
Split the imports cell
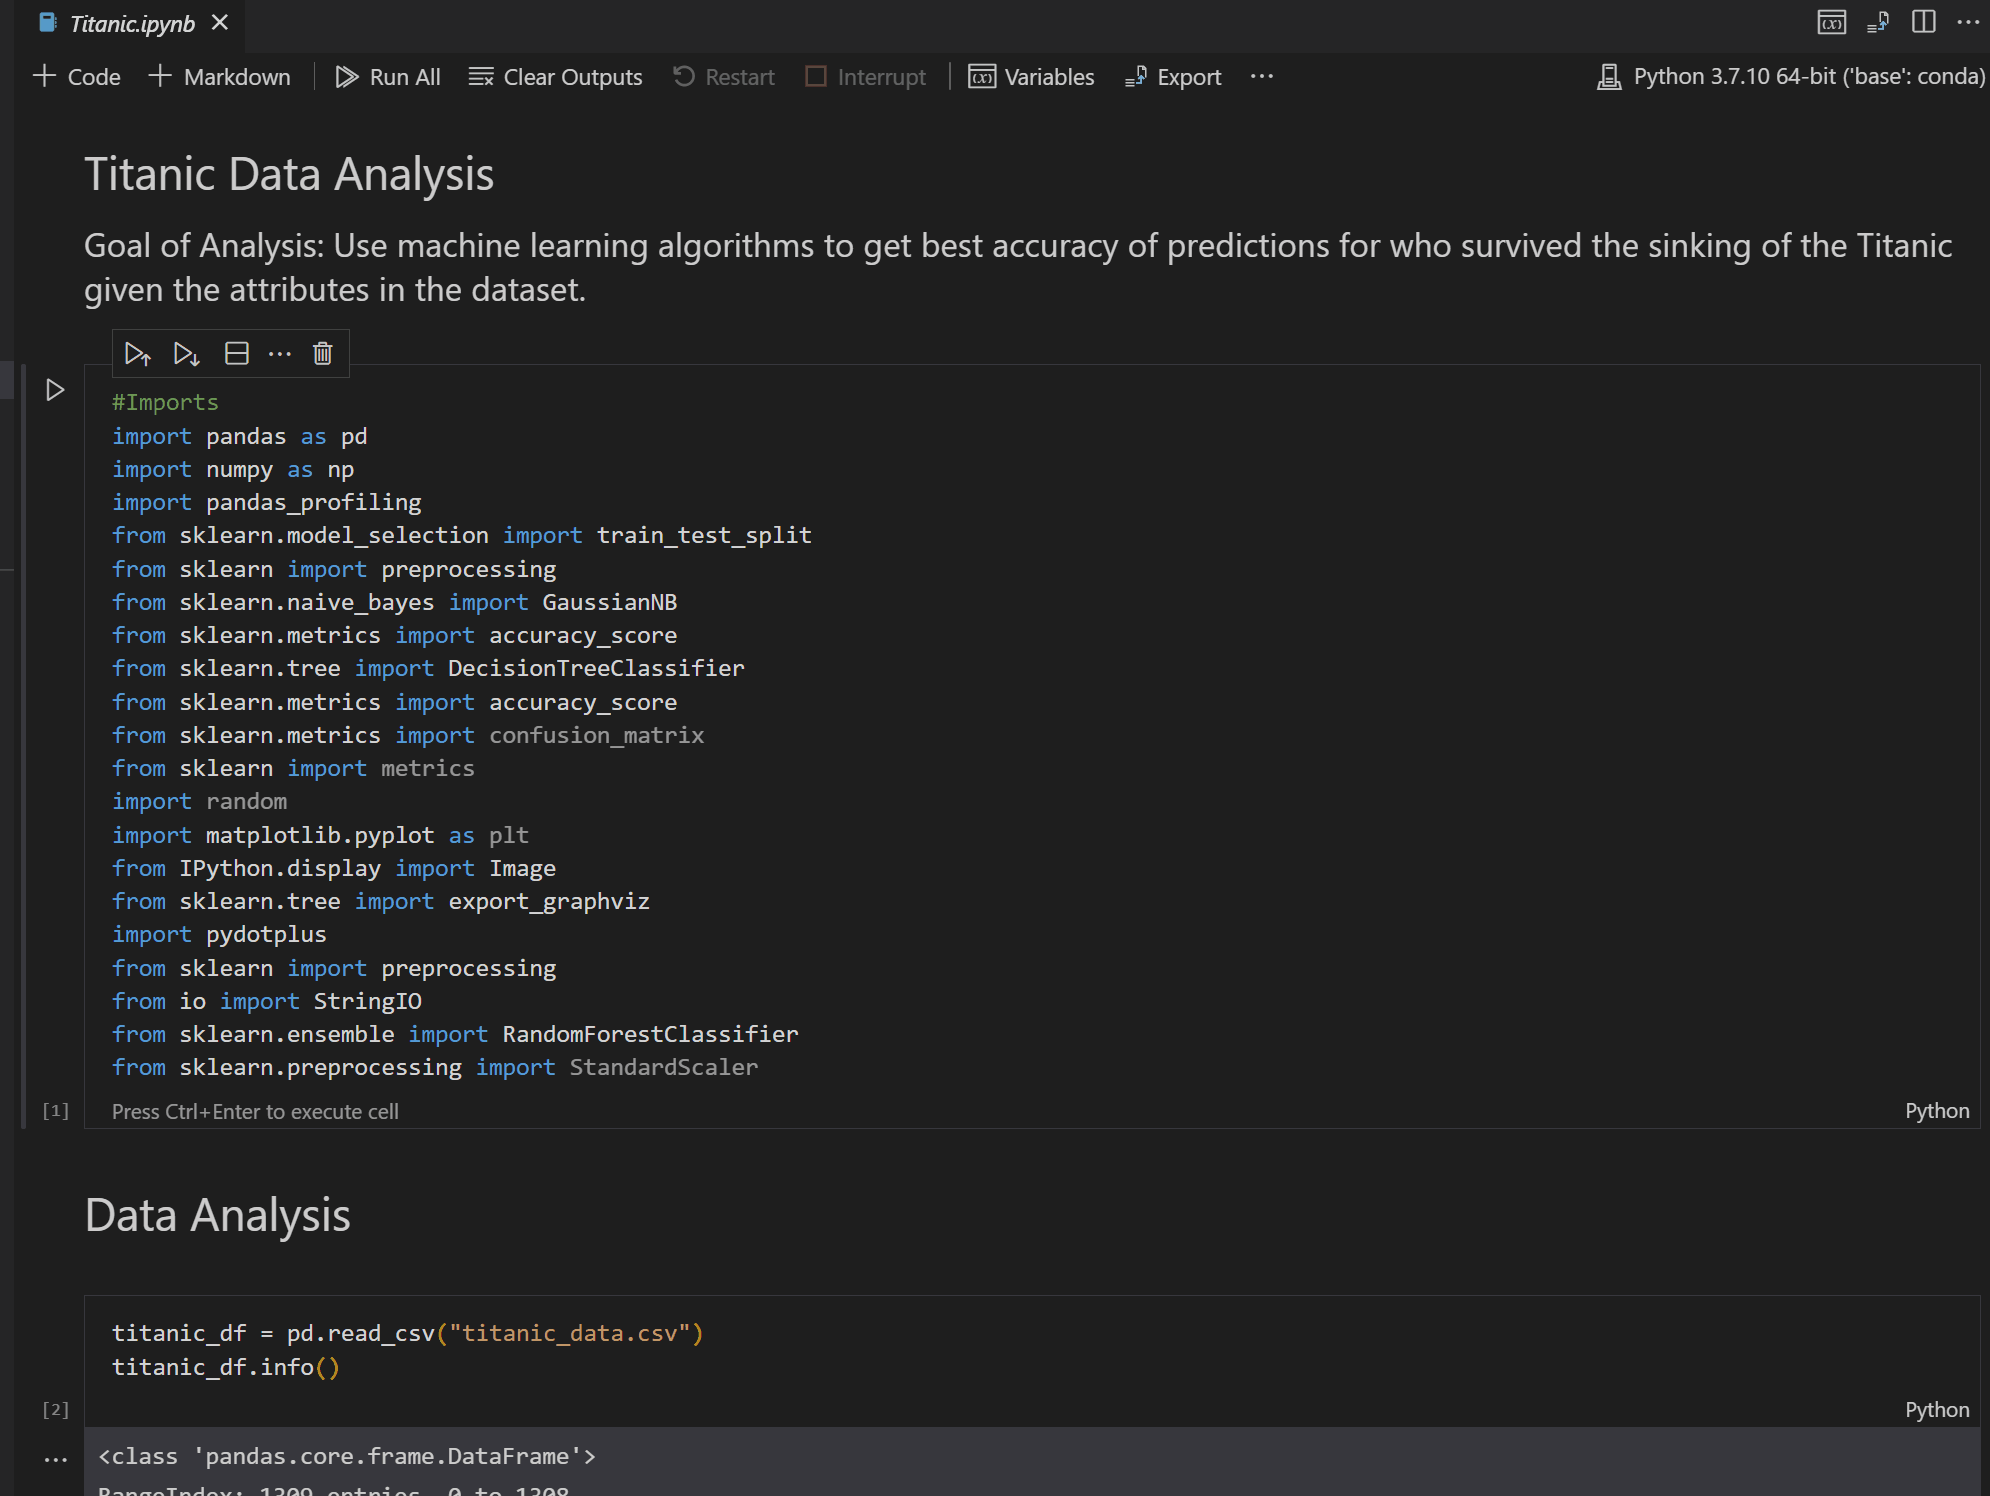pos(237,354)
